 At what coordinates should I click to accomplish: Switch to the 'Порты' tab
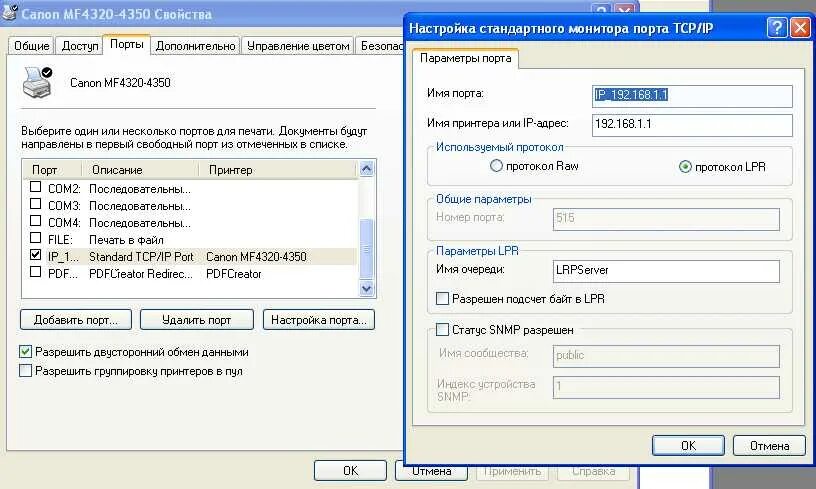[x=126, y=44]
